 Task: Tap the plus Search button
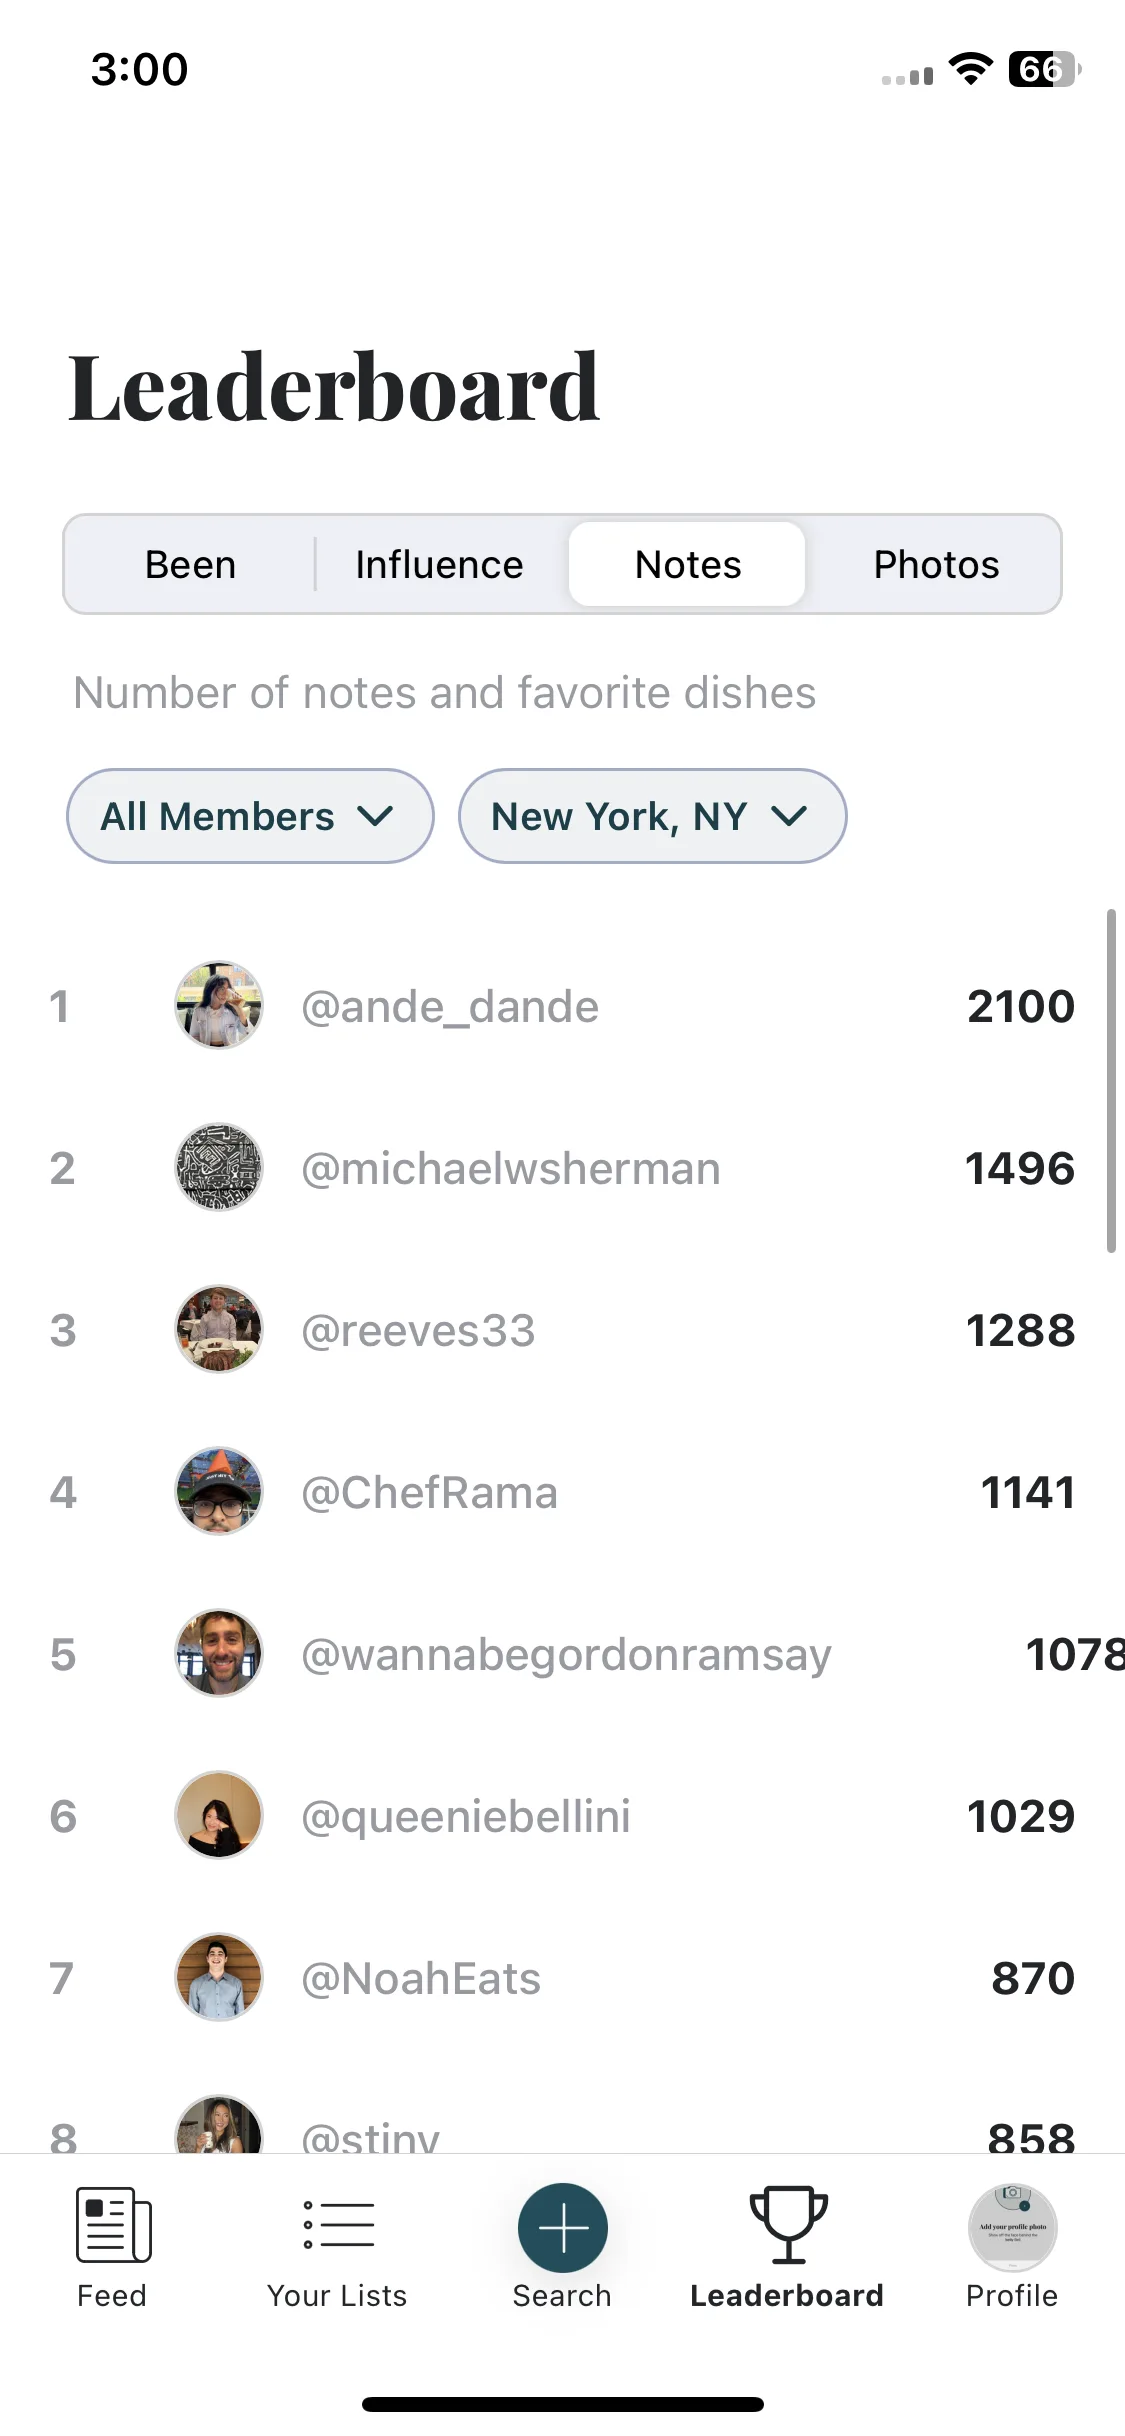coord(562,2228)
